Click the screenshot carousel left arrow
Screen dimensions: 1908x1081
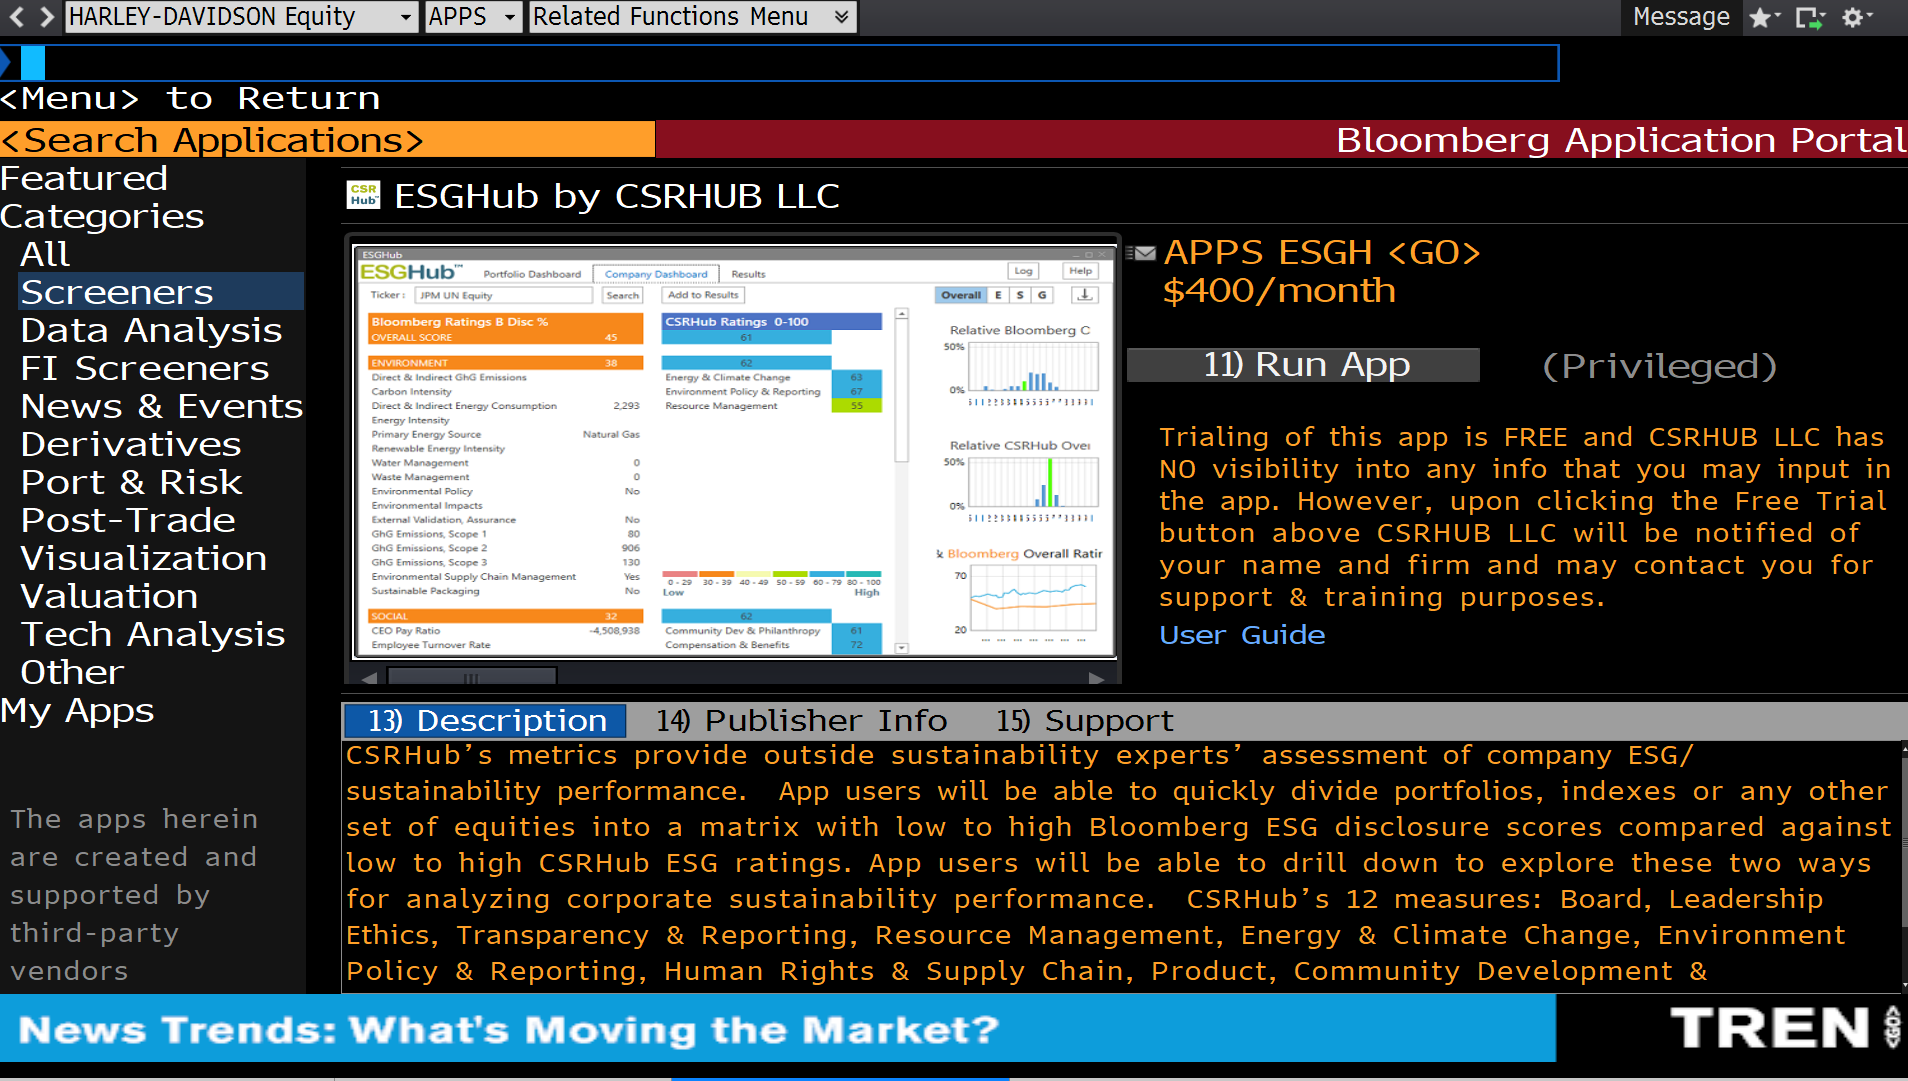[370, 678]
